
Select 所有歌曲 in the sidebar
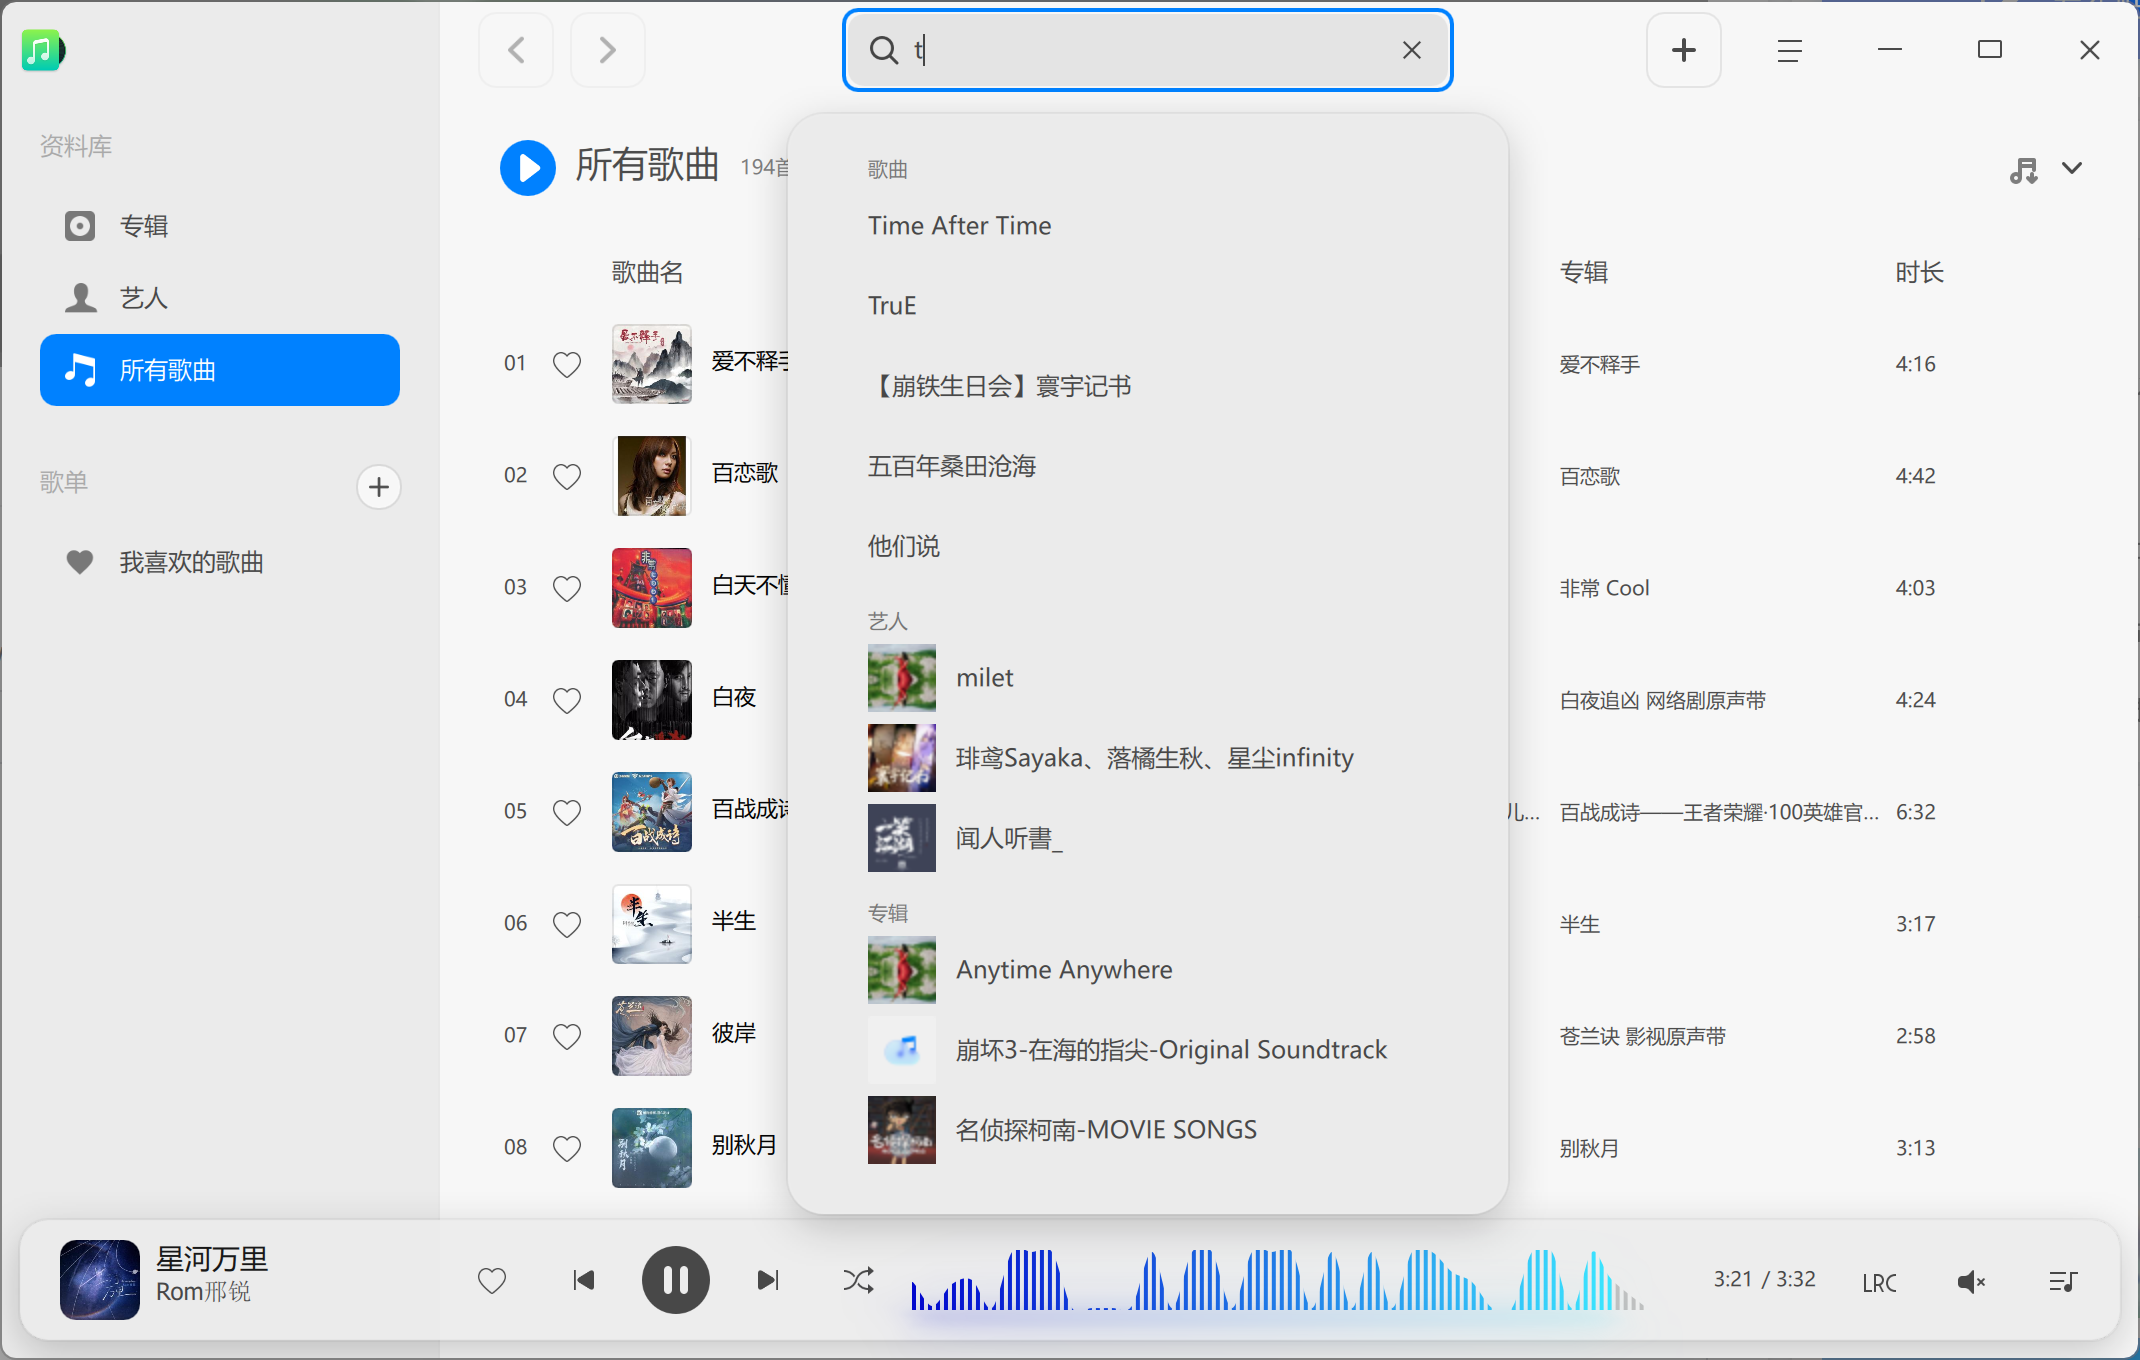(220, 370)
